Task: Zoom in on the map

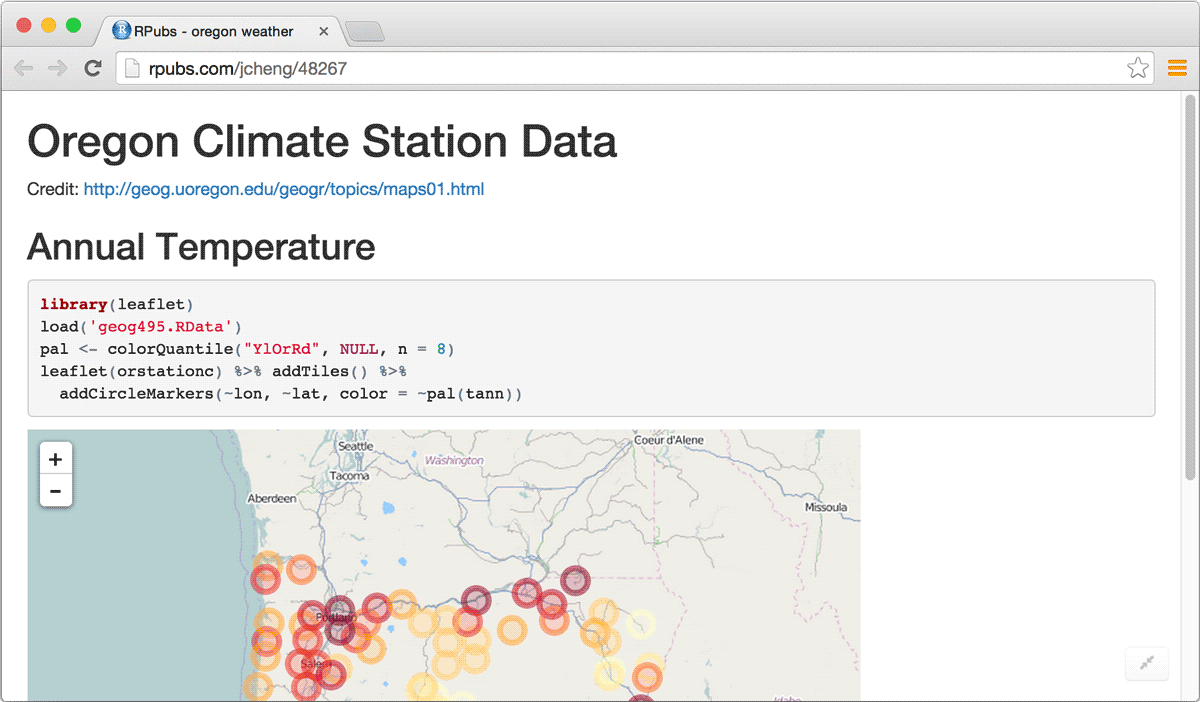Action: click(x=55, y=459)
